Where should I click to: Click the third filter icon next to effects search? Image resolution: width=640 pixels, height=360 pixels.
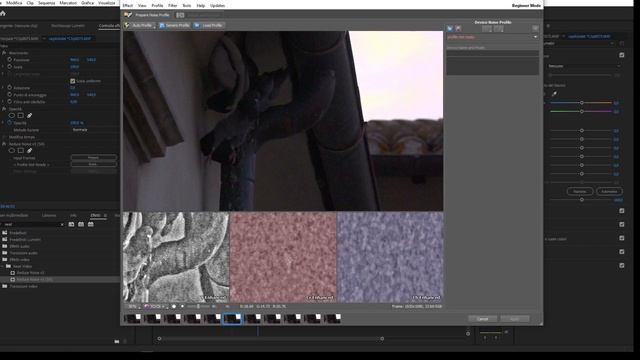[x=91, y=224]
